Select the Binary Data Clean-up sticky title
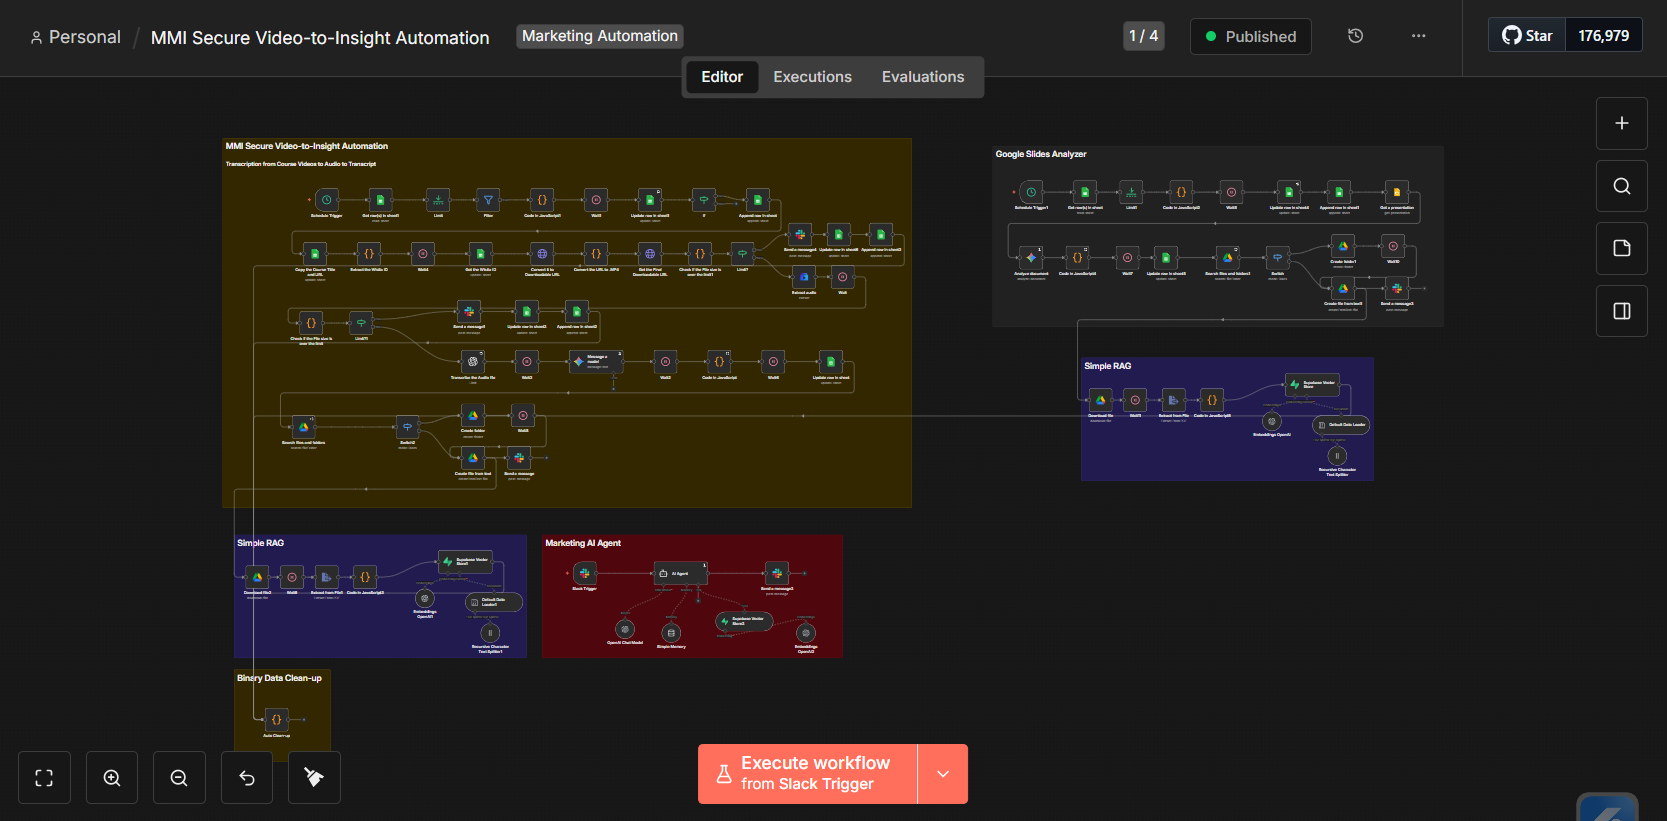 click(x=279, y=678)
